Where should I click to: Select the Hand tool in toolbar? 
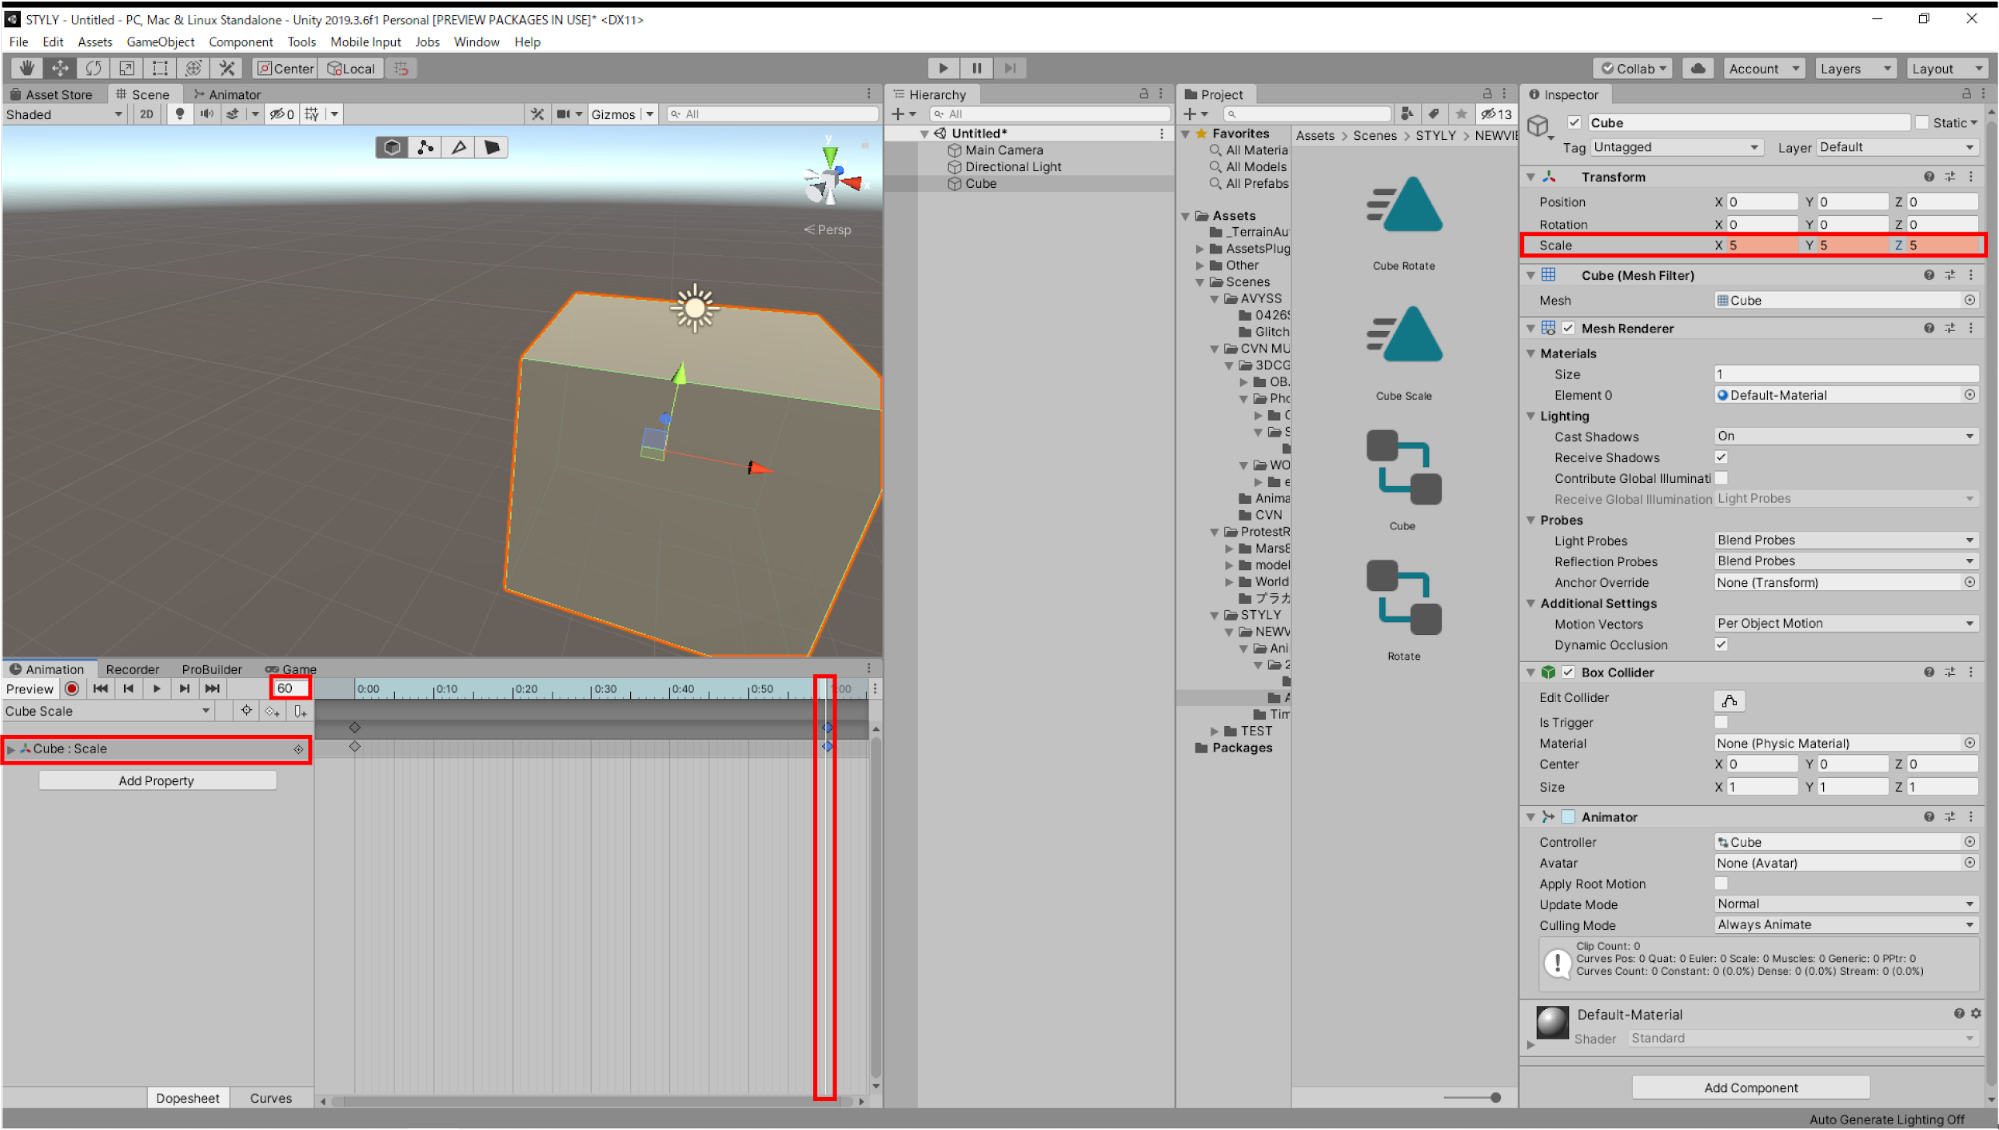(27, 68)
